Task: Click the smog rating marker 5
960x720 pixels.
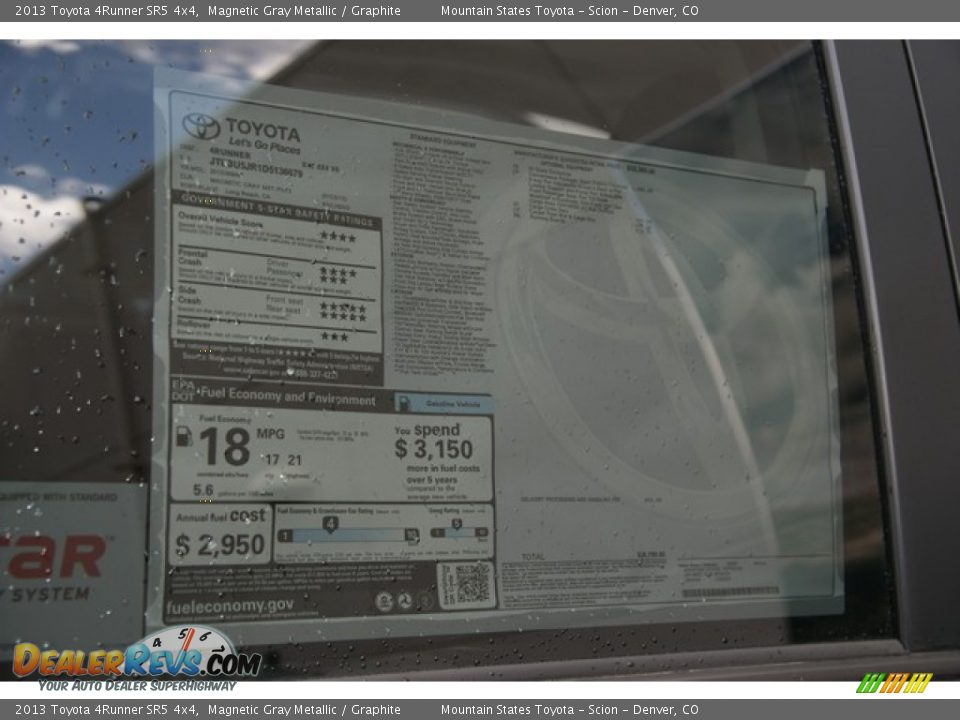Action: pos(456,524)
